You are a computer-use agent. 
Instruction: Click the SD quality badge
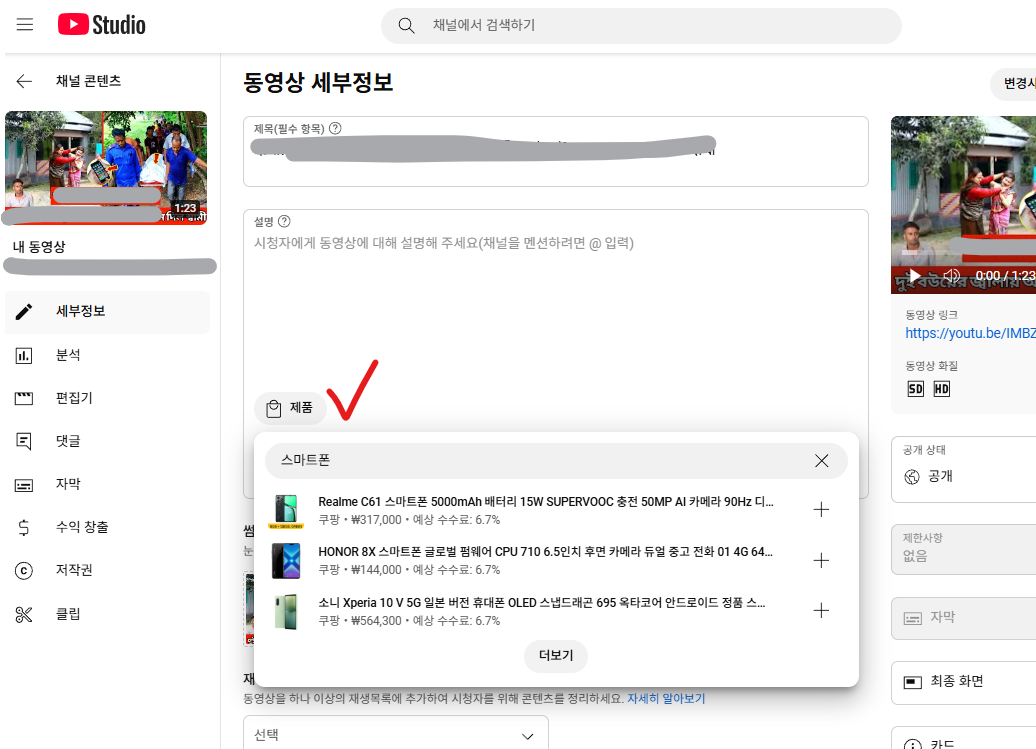[x=915, y=389]
